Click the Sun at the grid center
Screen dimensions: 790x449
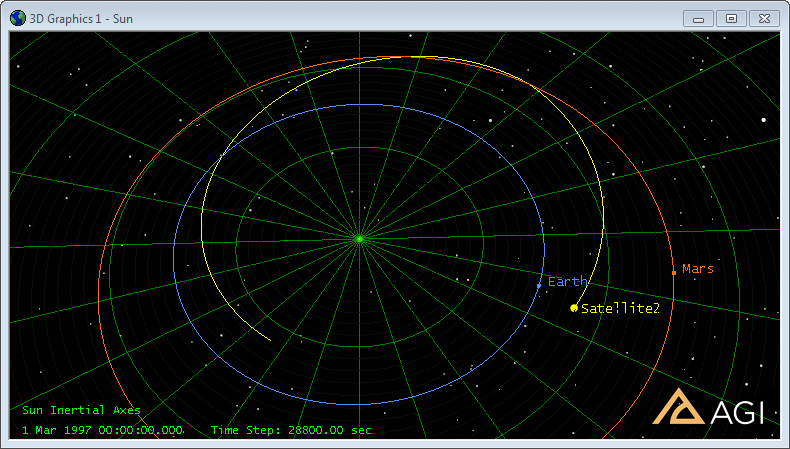[x=359, y=238]
